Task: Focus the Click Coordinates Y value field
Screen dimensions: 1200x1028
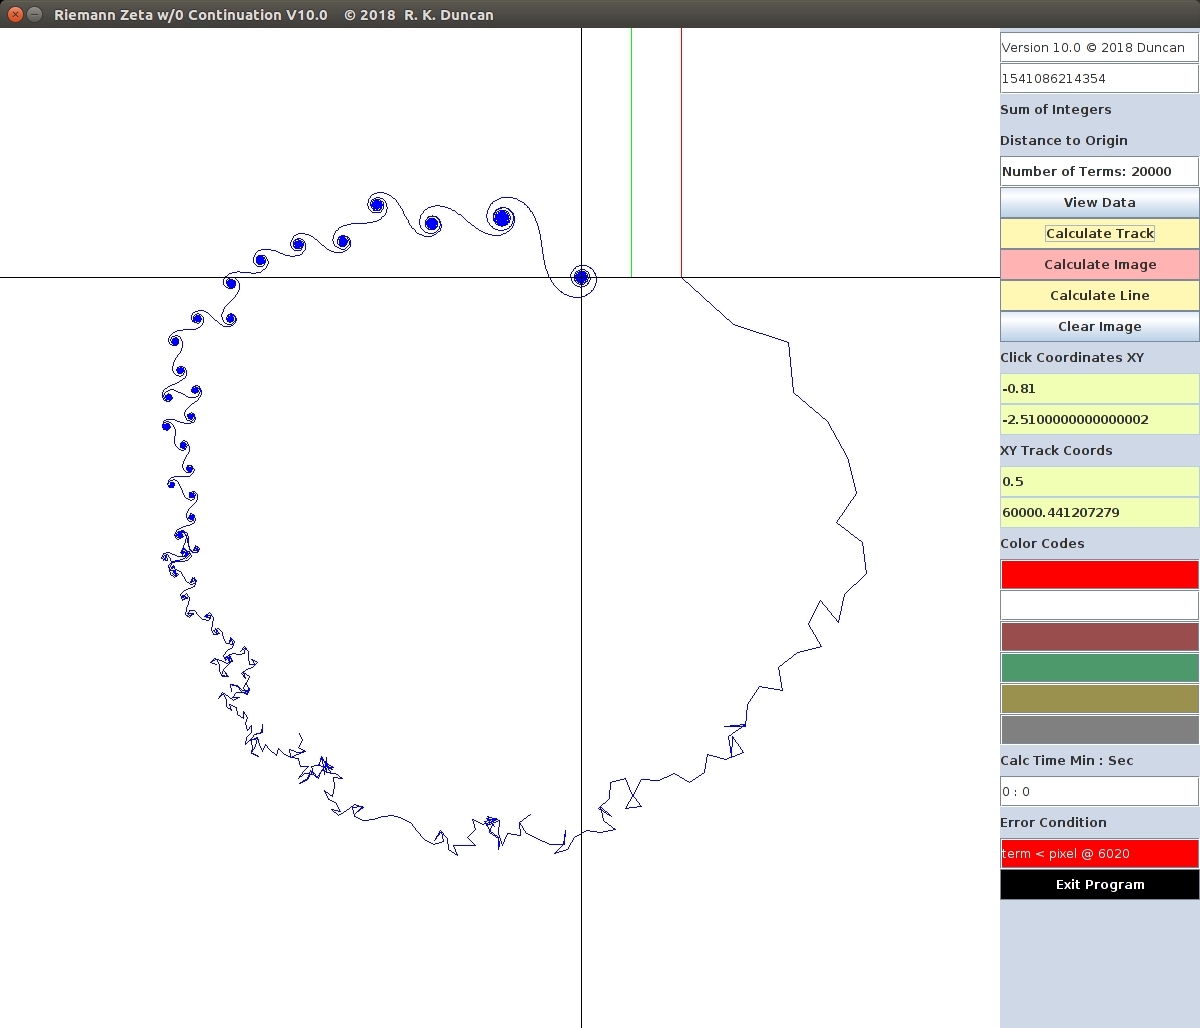Action: 1099,419
